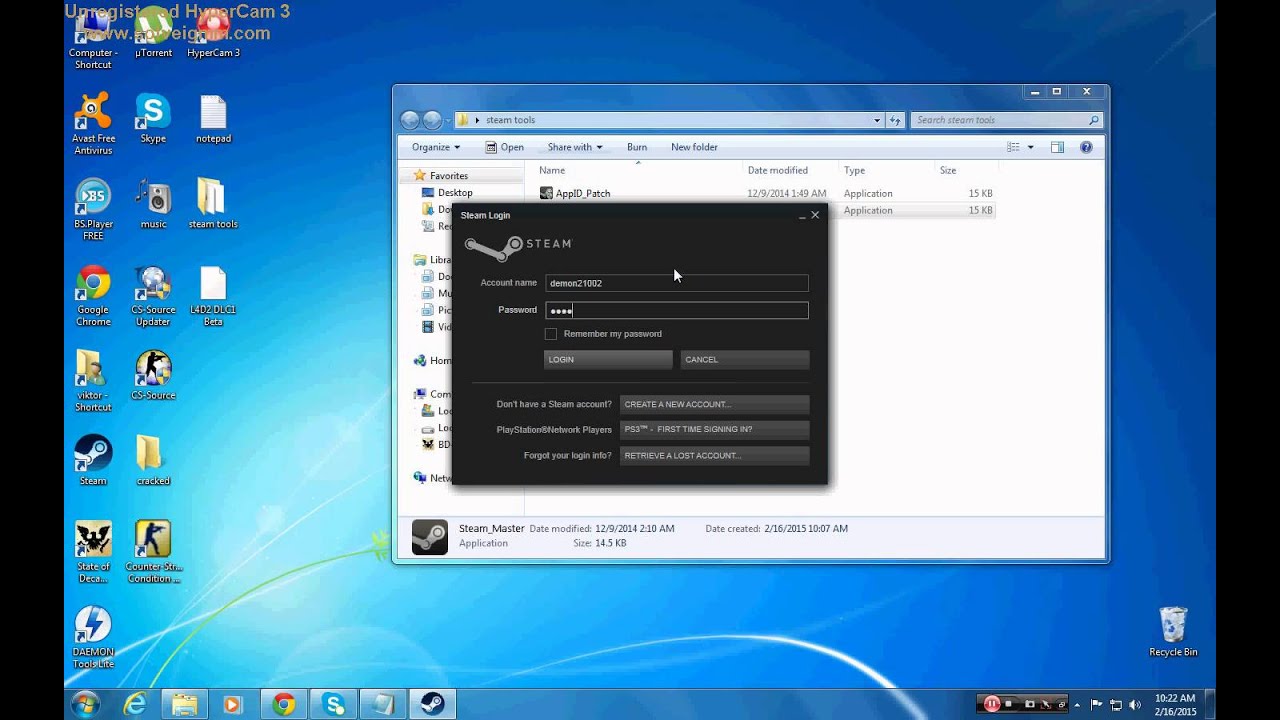Launch BS.Player FREE desktop icon
Screen dimensions: 1280x720
pos(93,210)
